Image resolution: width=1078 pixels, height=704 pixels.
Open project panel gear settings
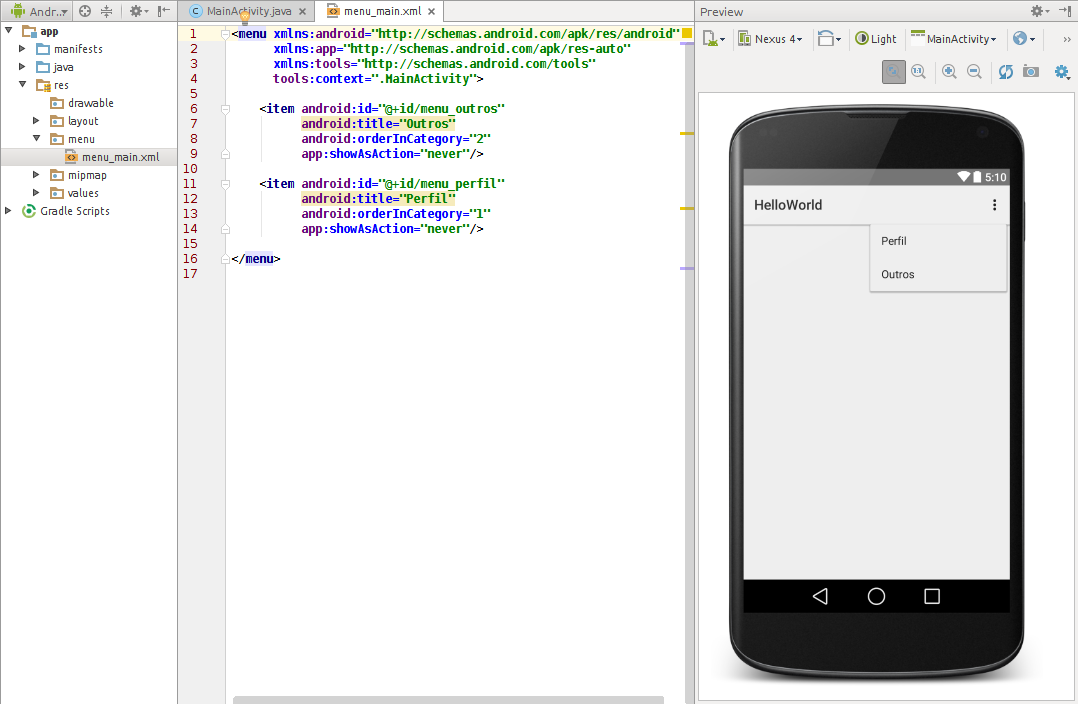click(x=139, y=11)
